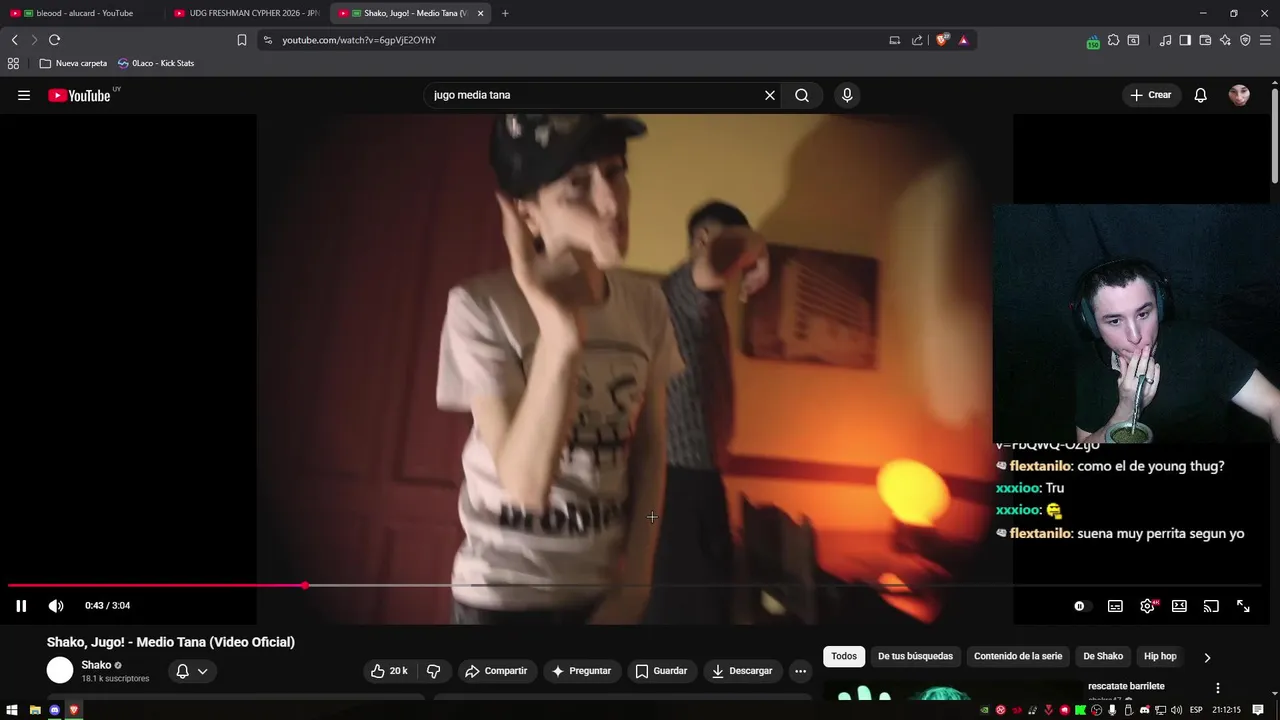Image resolution: width=1280 pixels, height=720 pixels.
Task: Open Leo AI sparkle icon
Action: (1225, 40)
